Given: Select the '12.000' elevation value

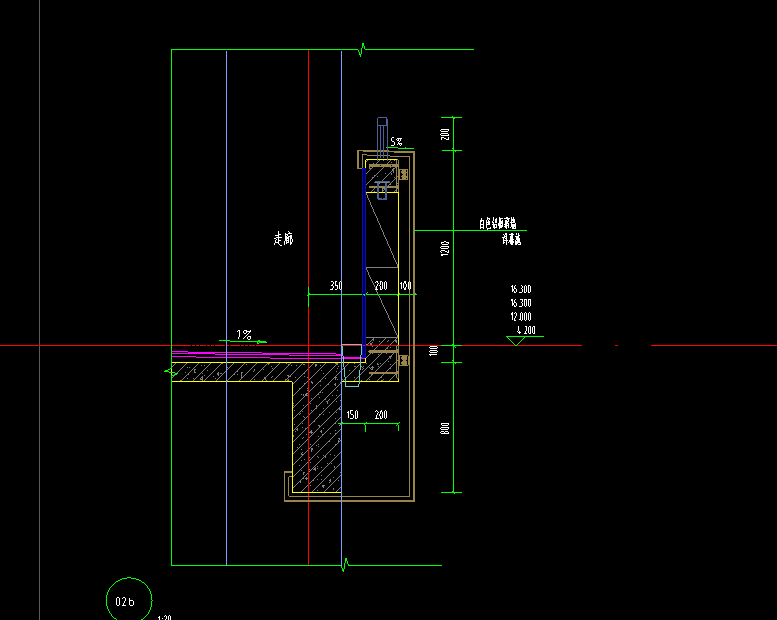Looking at the screenshot, I should point(521,317).
